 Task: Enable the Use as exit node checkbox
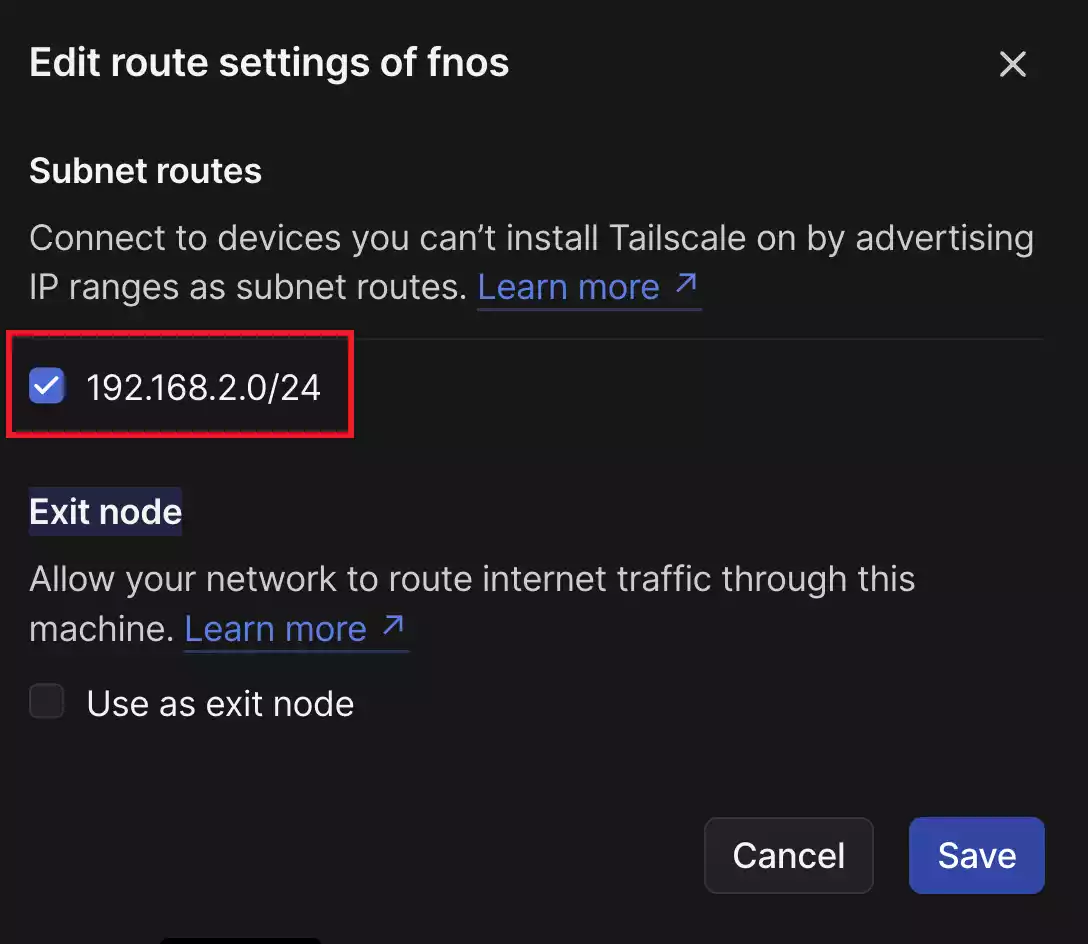[47, 702]
